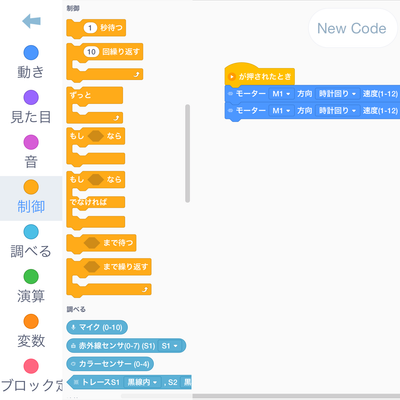Pick the 秒待つ wait block
The width and height of the screenshot is (400, 400).
click(x=96, y=28)
